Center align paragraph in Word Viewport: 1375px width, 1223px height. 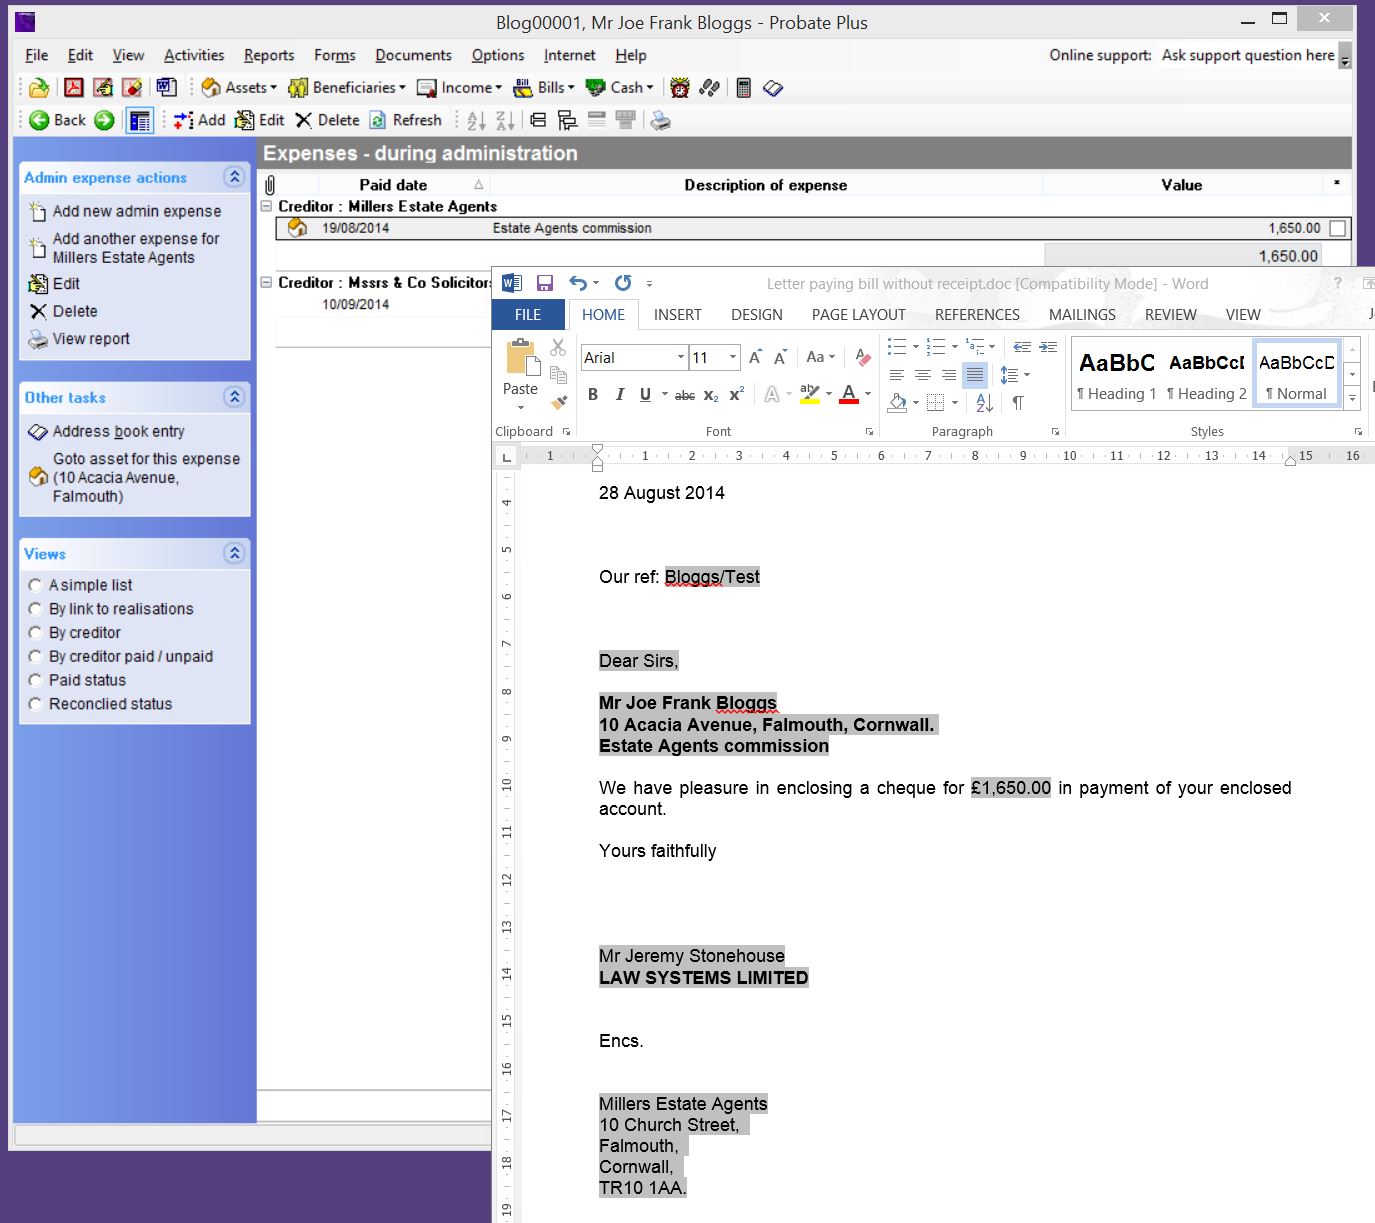coord(922,375)
